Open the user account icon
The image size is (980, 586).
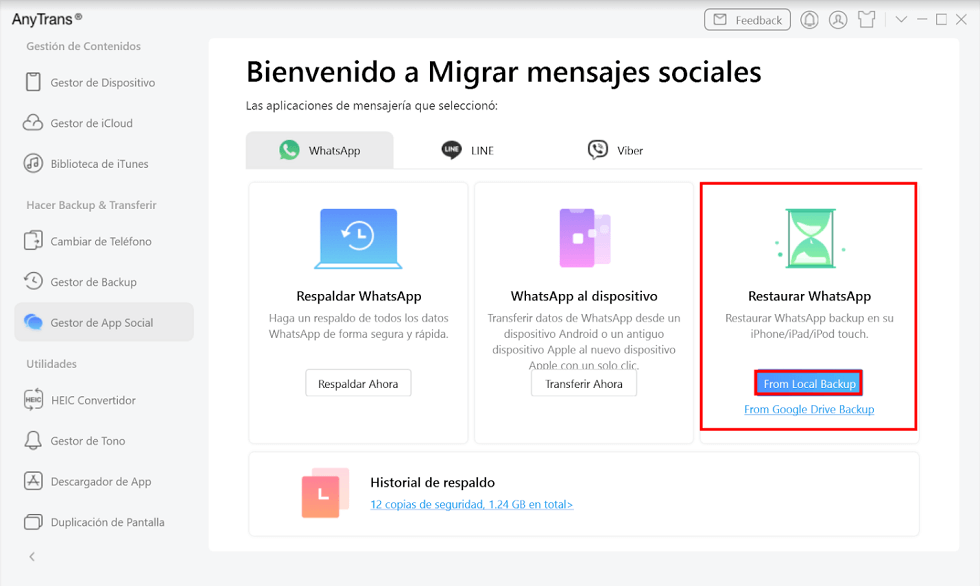838,20
